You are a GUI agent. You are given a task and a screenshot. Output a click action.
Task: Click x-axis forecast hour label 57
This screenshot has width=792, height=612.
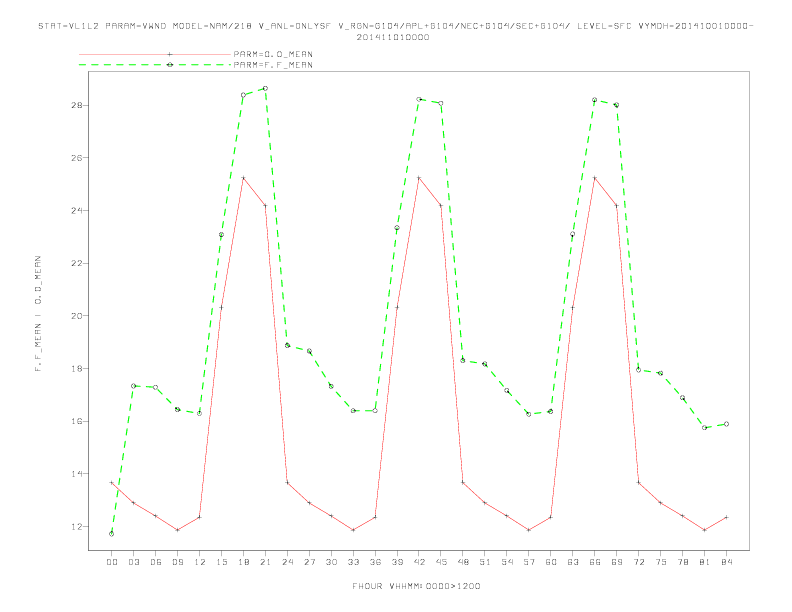click(x=529, y=562)
